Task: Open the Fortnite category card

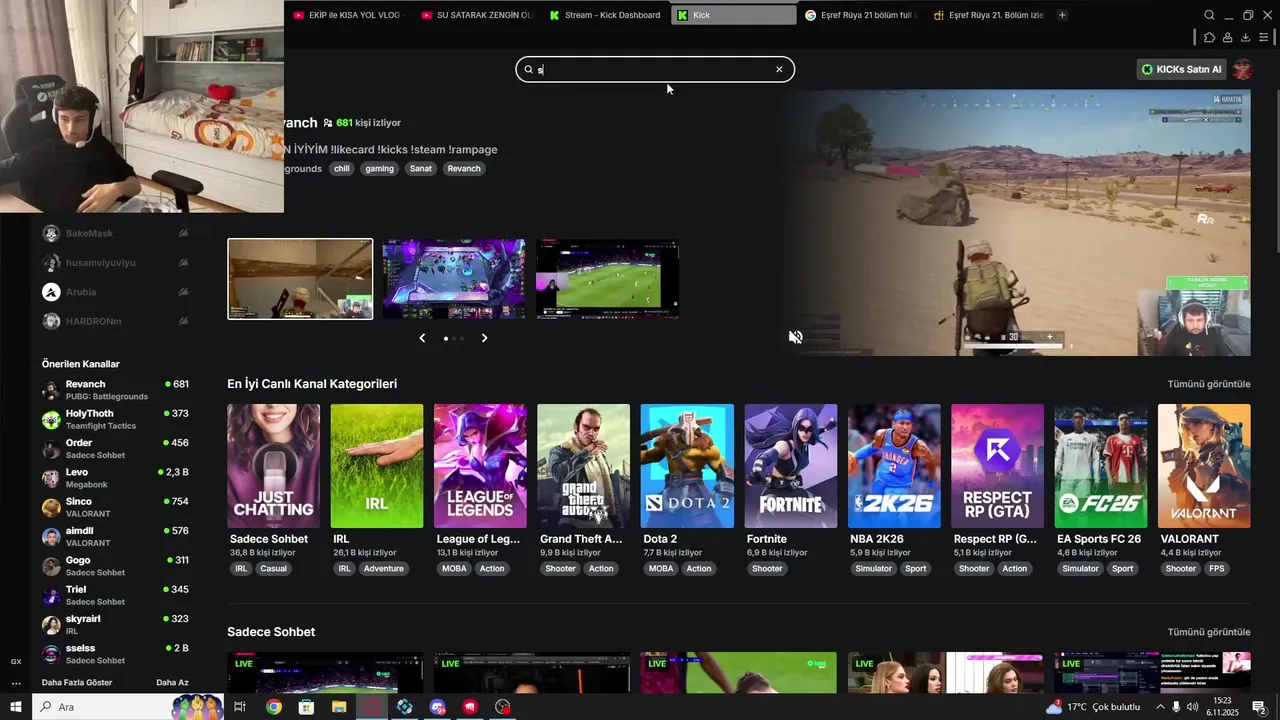Action: tap(790, 466)
